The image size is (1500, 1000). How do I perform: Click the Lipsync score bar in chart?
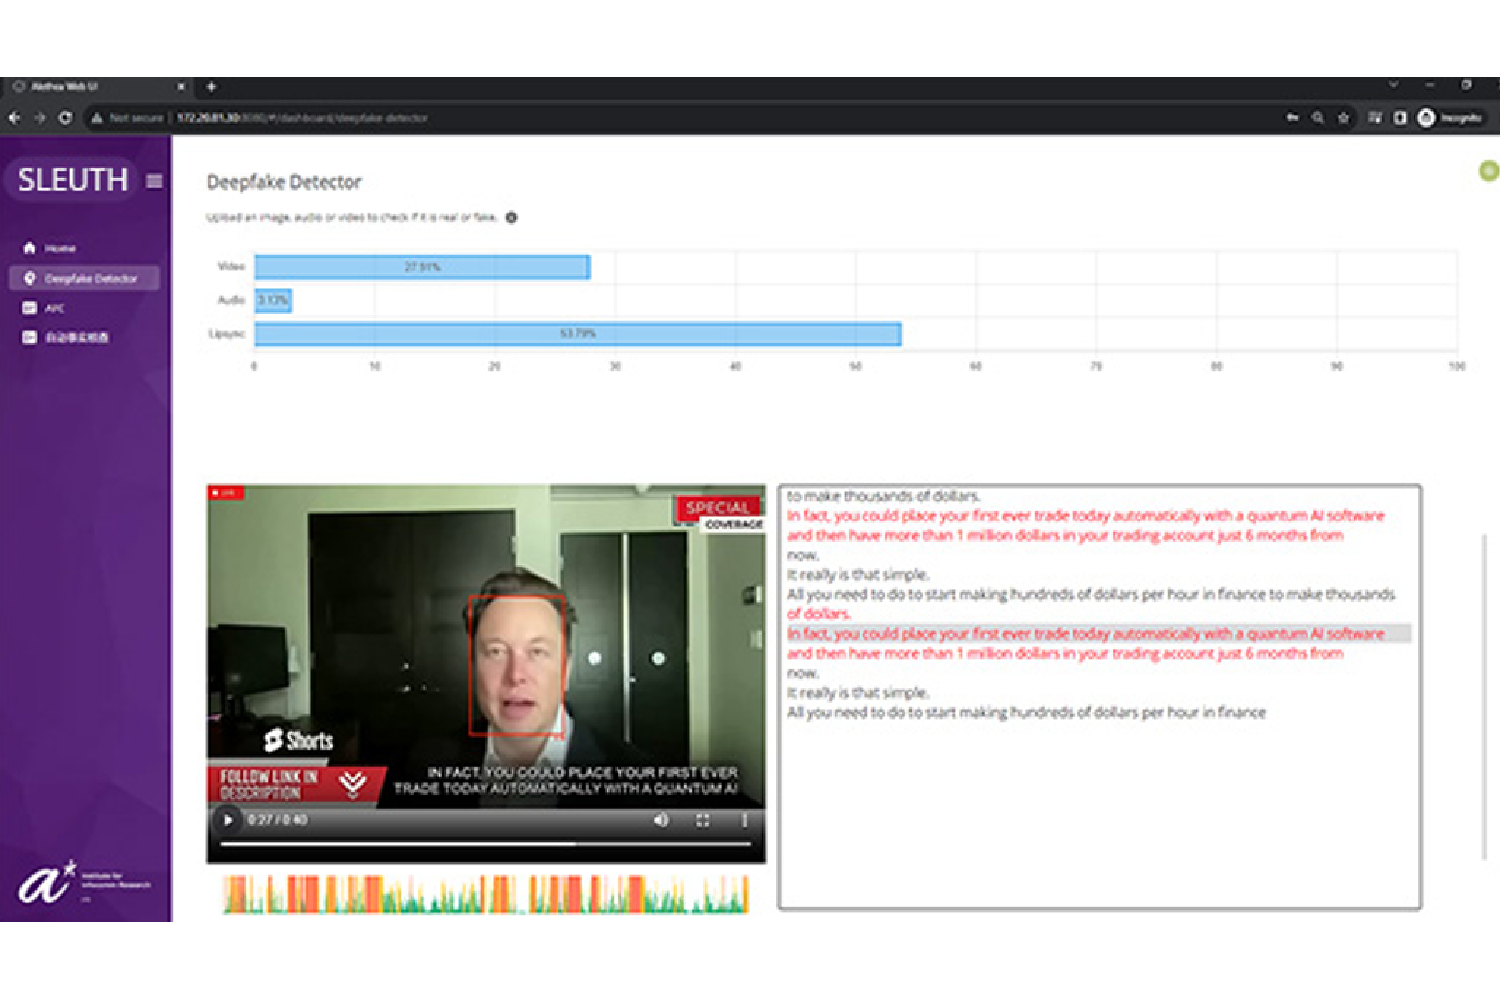578,334
